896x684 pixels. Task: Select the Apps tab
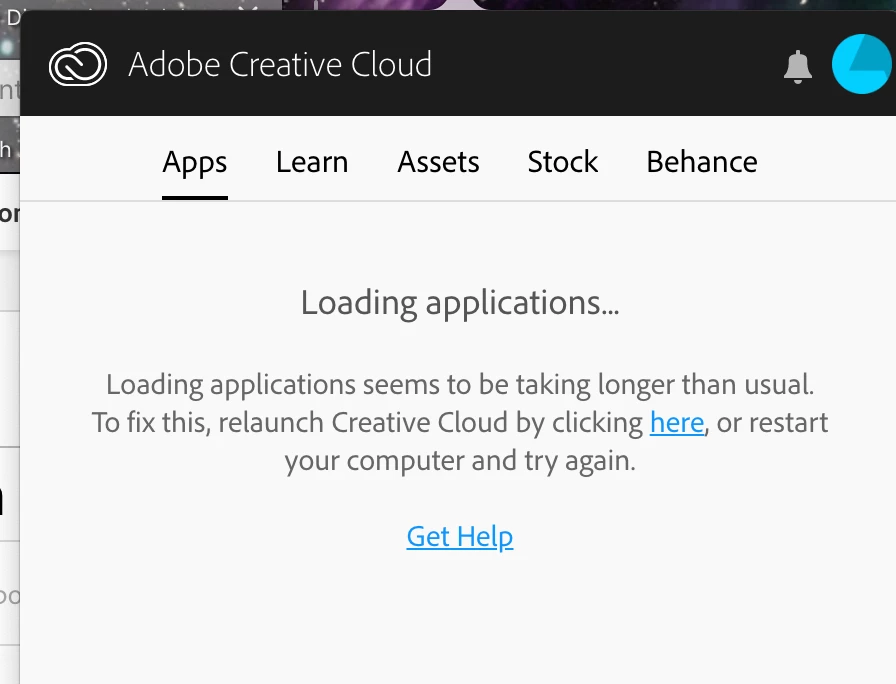click(x=195, y=162)
